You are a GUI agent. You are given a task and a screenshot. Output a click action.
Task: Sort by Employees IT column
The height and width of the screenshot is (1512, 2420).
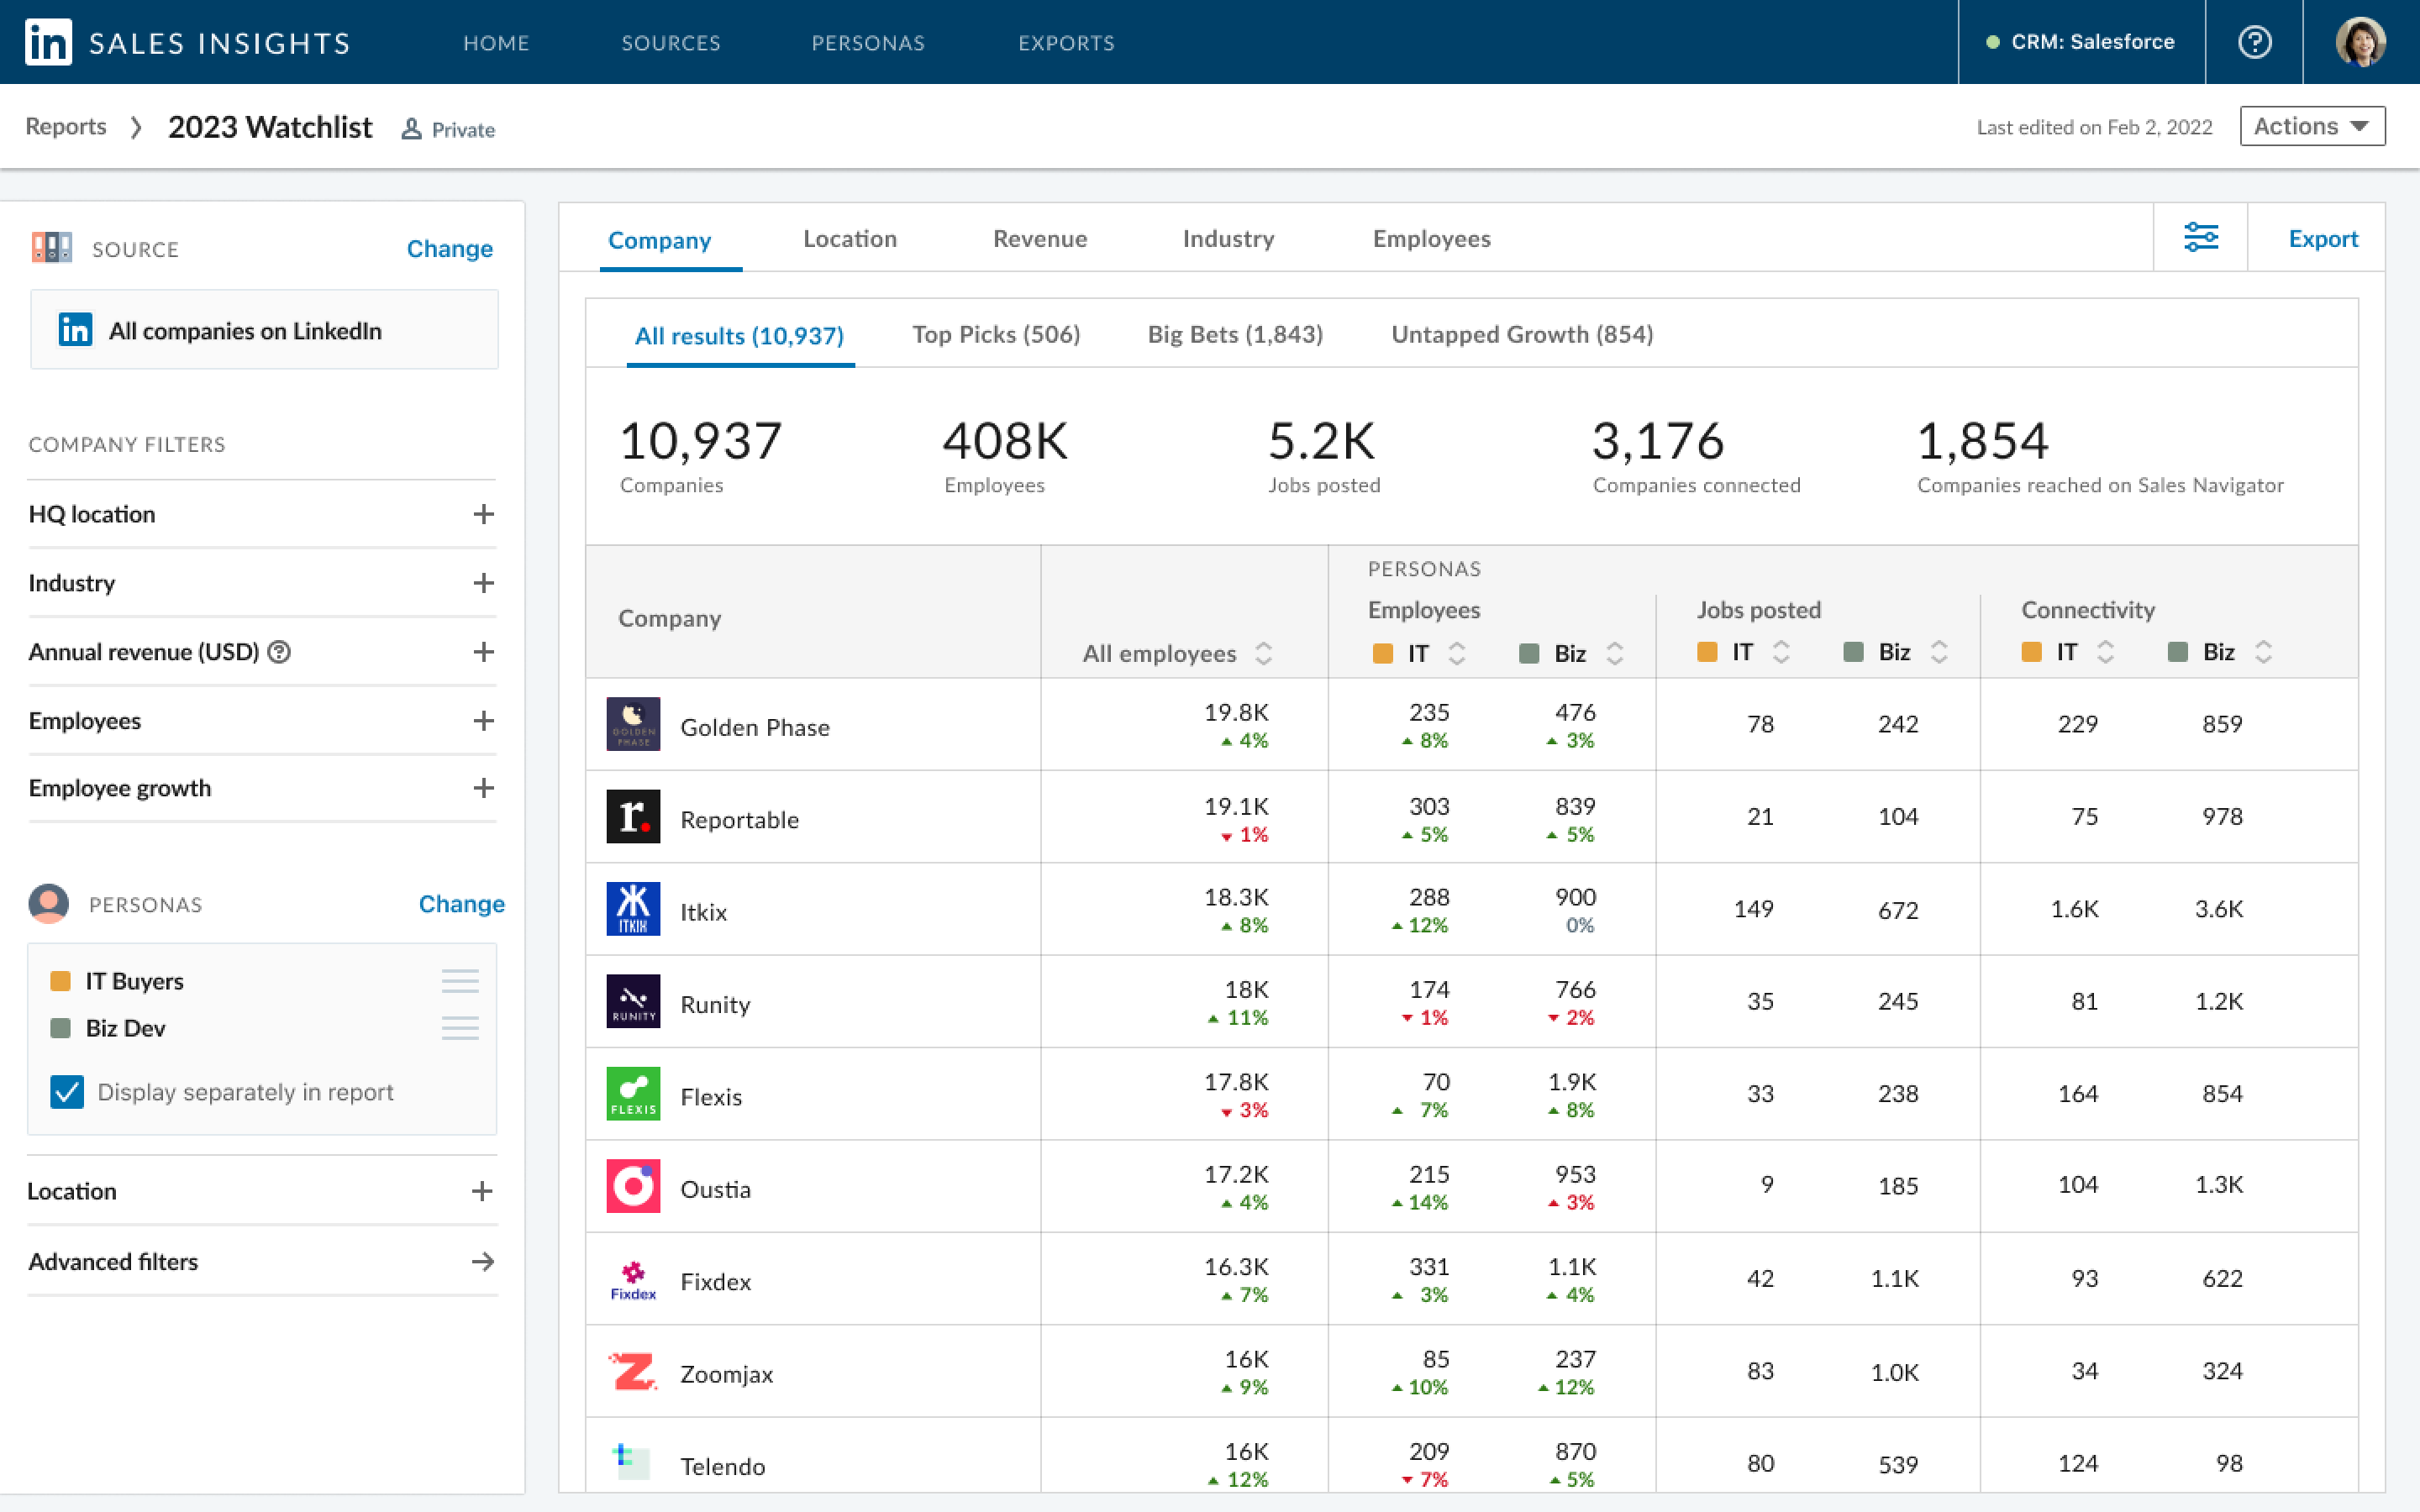pos(1457,653)
